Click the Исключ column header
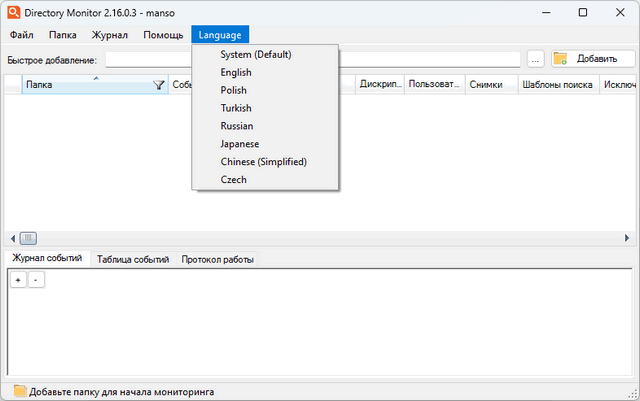640x401 pixels. pyautogui.click(x=618, y=85)
